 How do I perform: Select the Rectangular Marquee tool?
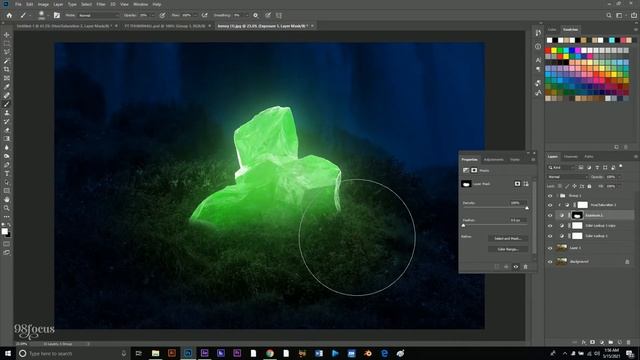[7, 44]
